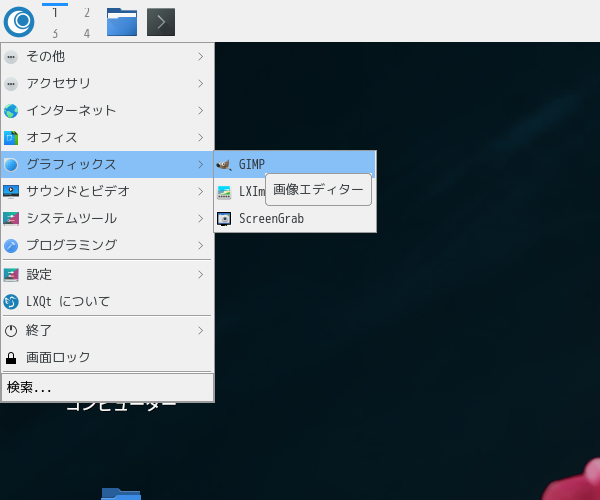Viewport: 600px width, 500px height.
Task: Click the LXQt について logo icon
Action: pyautogui.click(x=11, y=301)
